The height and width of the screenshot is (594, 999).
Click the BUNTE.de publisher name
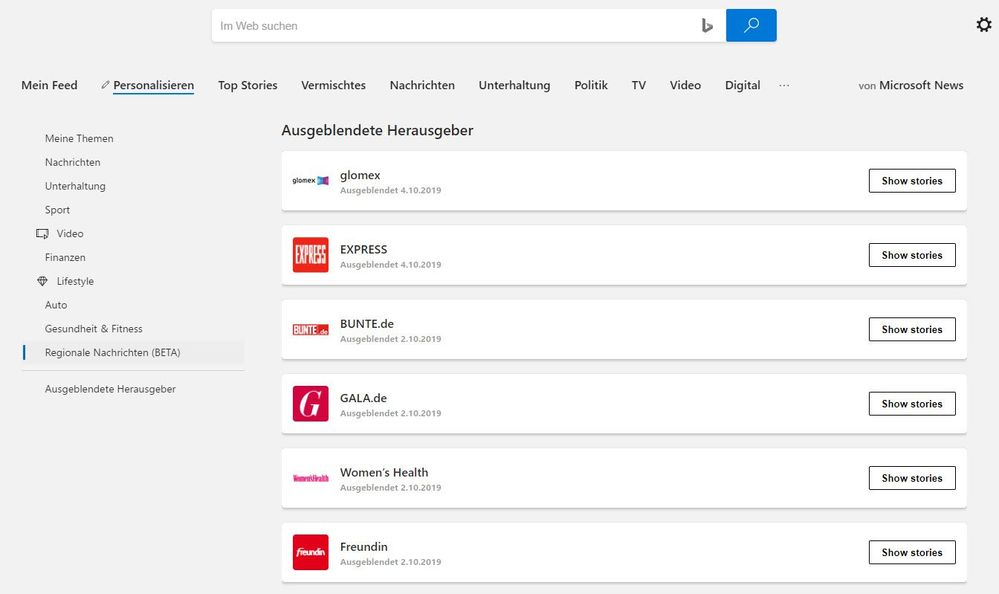point(367,324)
